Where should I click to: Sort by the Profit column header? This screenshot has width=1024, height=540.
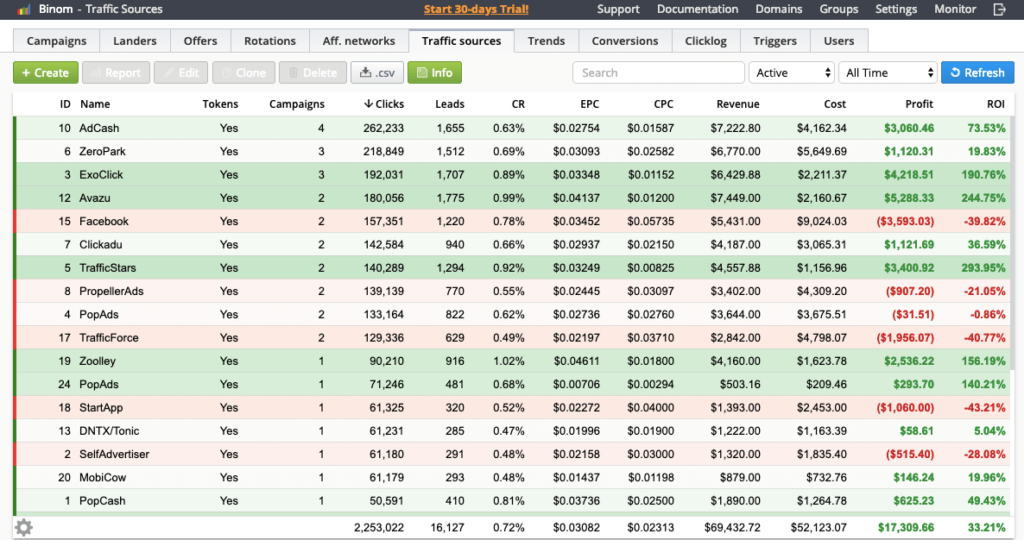click(919, 104)
